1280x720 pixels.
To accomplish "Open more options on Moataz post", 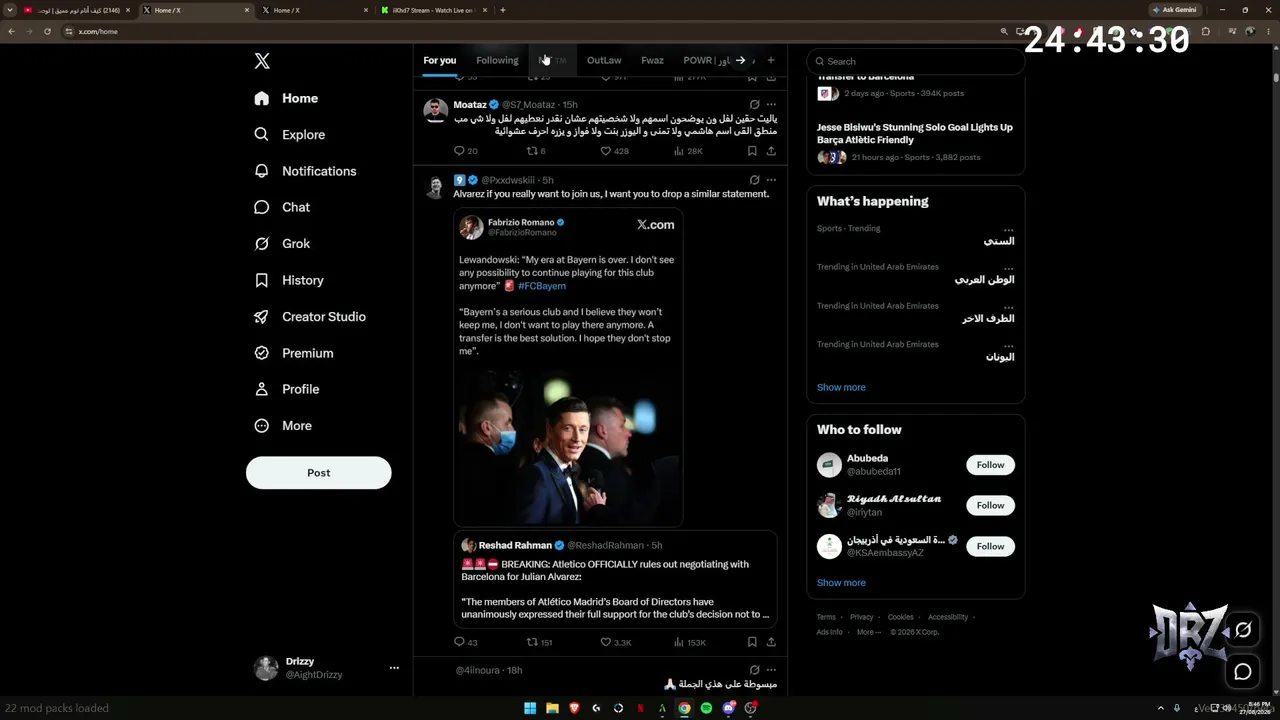I will click(771, 104).
